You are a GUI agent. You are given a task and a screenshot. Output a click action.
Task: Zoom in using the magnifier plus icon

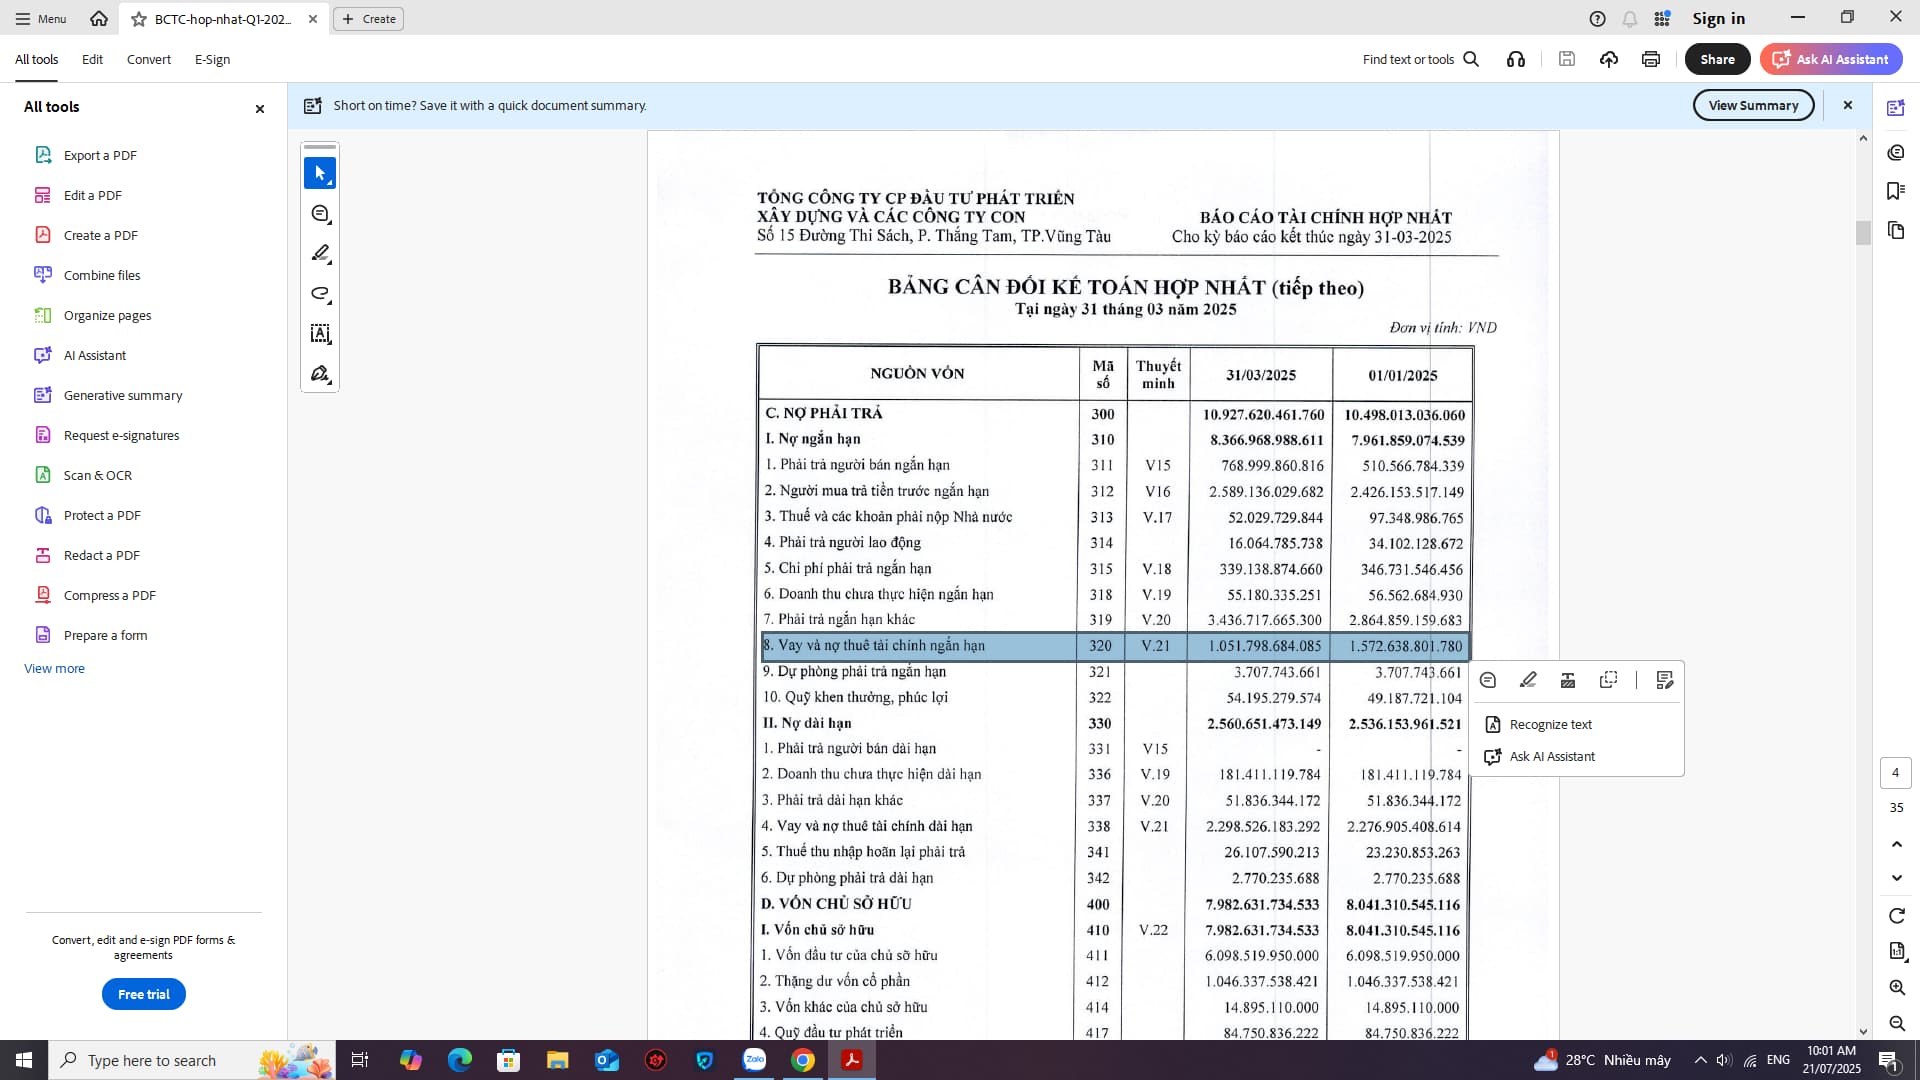click(1896, 987)
